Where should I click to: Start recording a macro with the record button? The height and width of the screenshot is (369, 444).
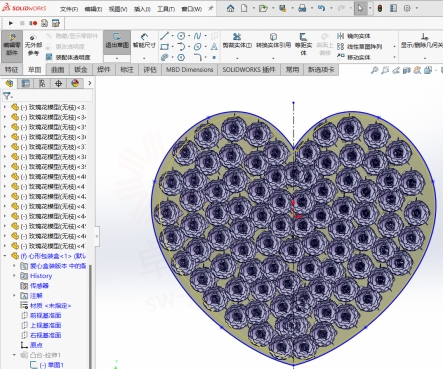tap(33, 23)
